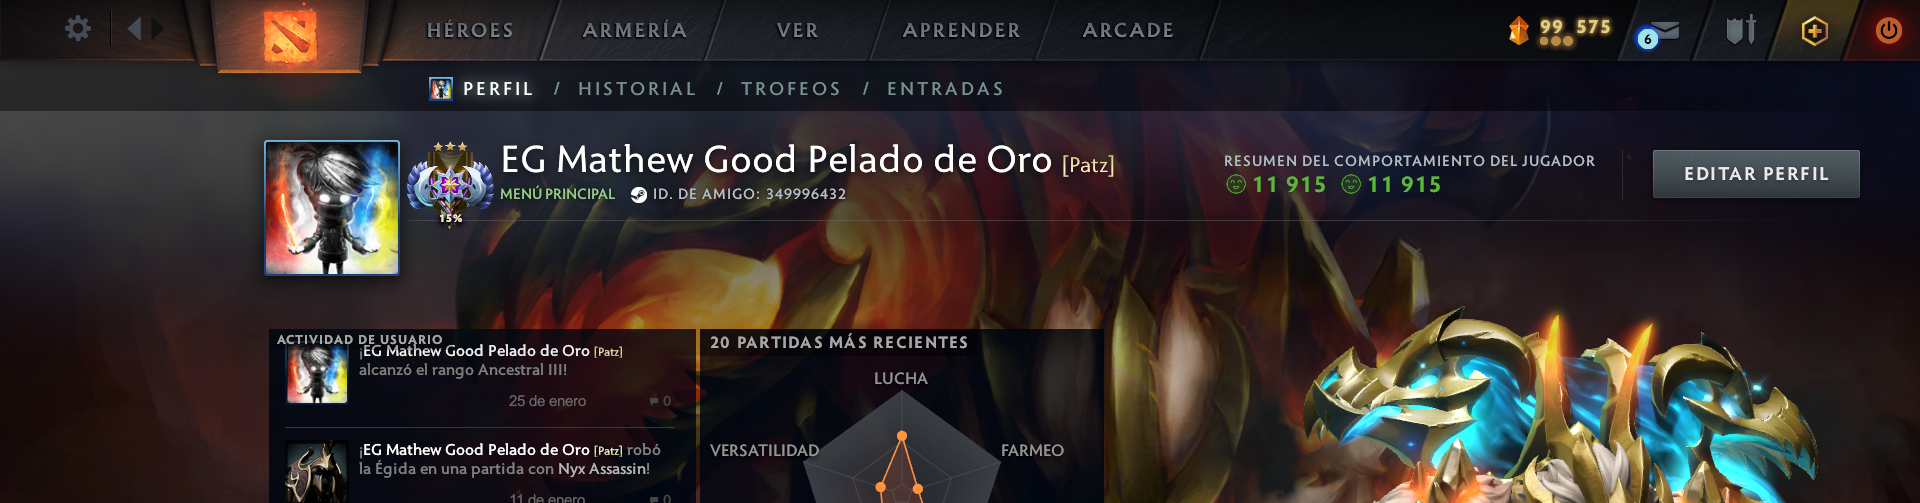This screenshot has width=1920, height=503.
Task: Click the large profile avatar picture
Action: [x=332, y=208]
